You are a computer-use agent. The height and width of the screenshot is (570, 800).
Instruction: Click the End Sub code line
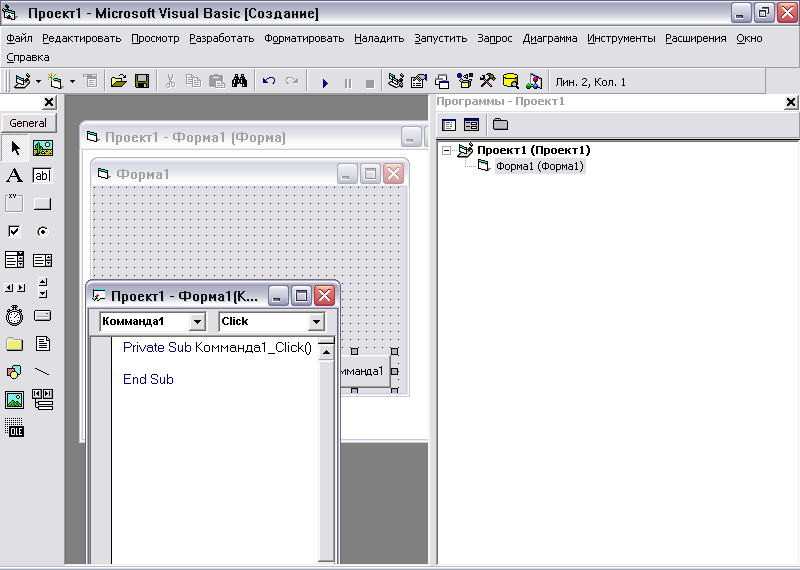click(x=148, y=379)
